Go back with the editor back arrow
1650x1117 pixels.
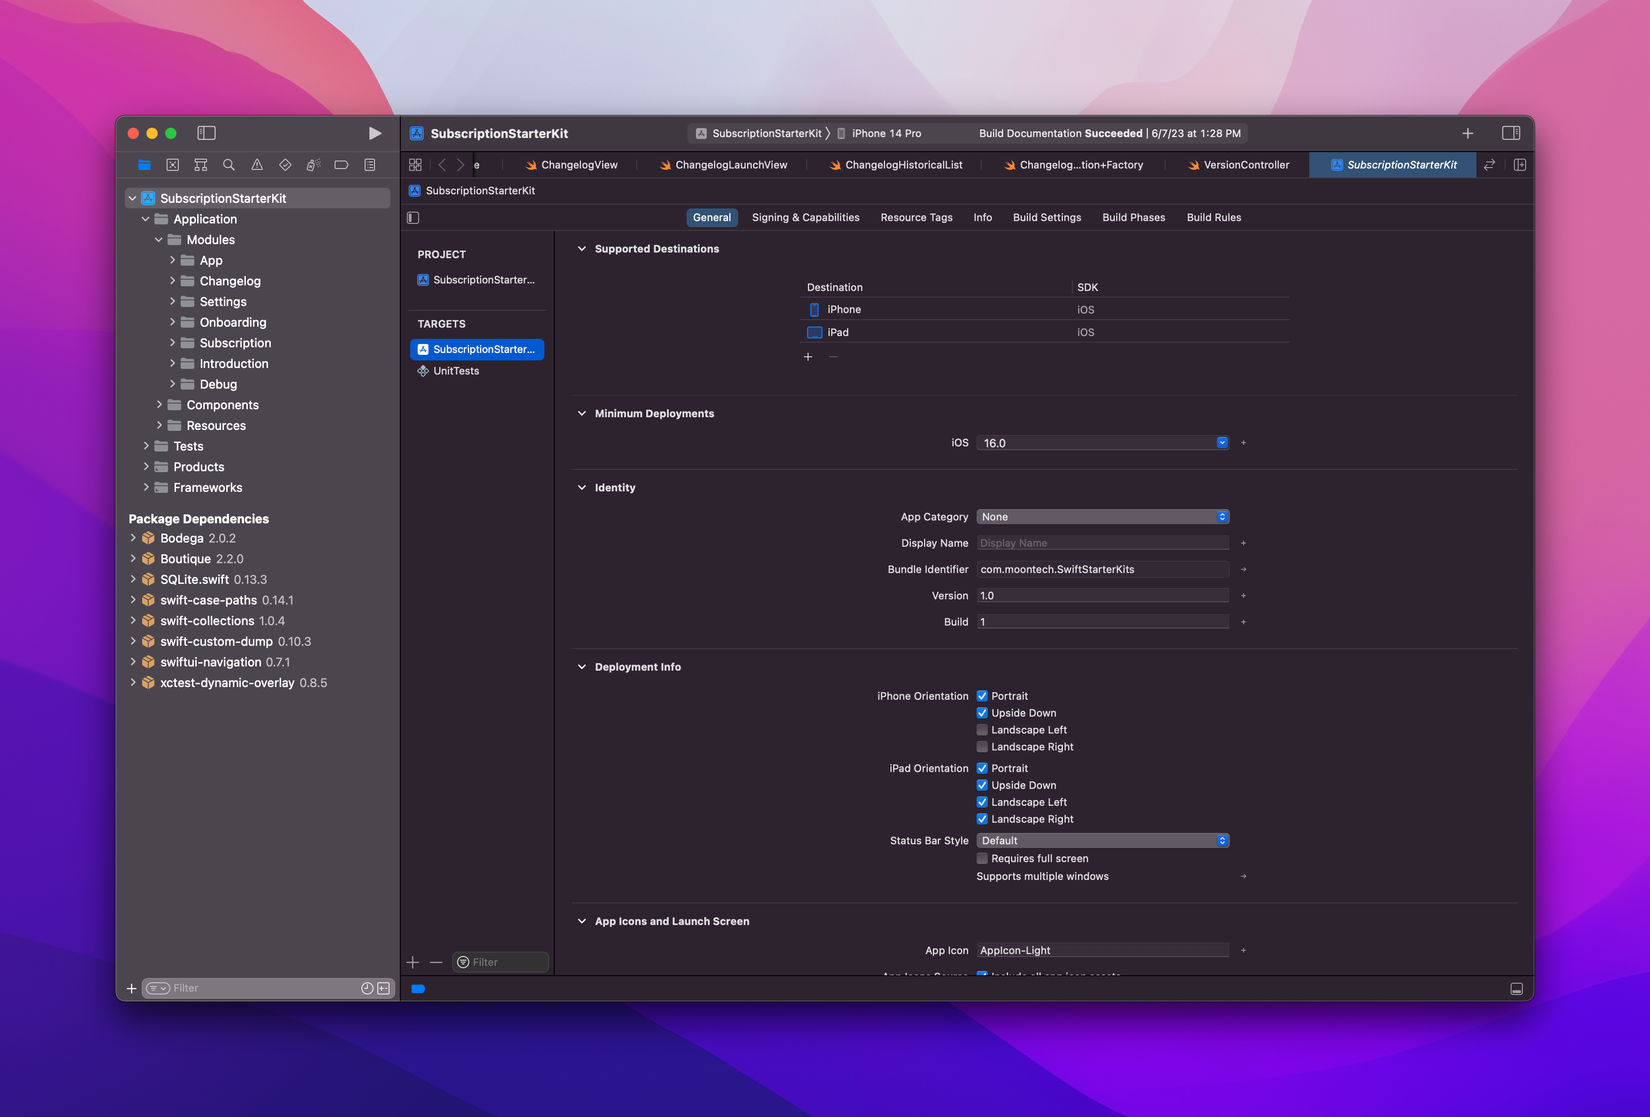coord(442,165)
